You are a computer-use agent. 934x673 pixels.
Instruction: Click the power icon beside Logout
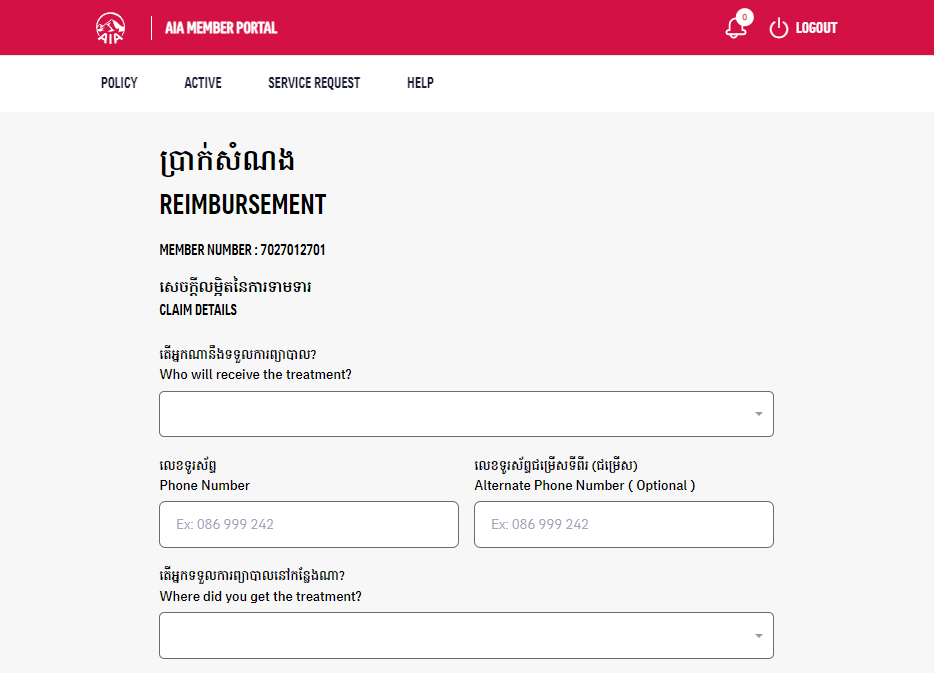(779, 28)
